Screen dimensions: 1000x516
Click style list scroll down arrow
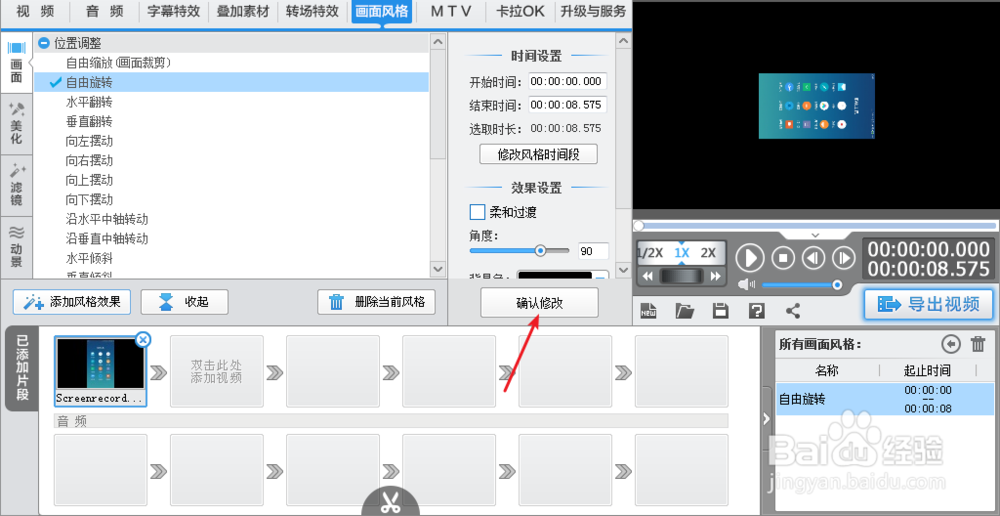[x=438, y=269]
